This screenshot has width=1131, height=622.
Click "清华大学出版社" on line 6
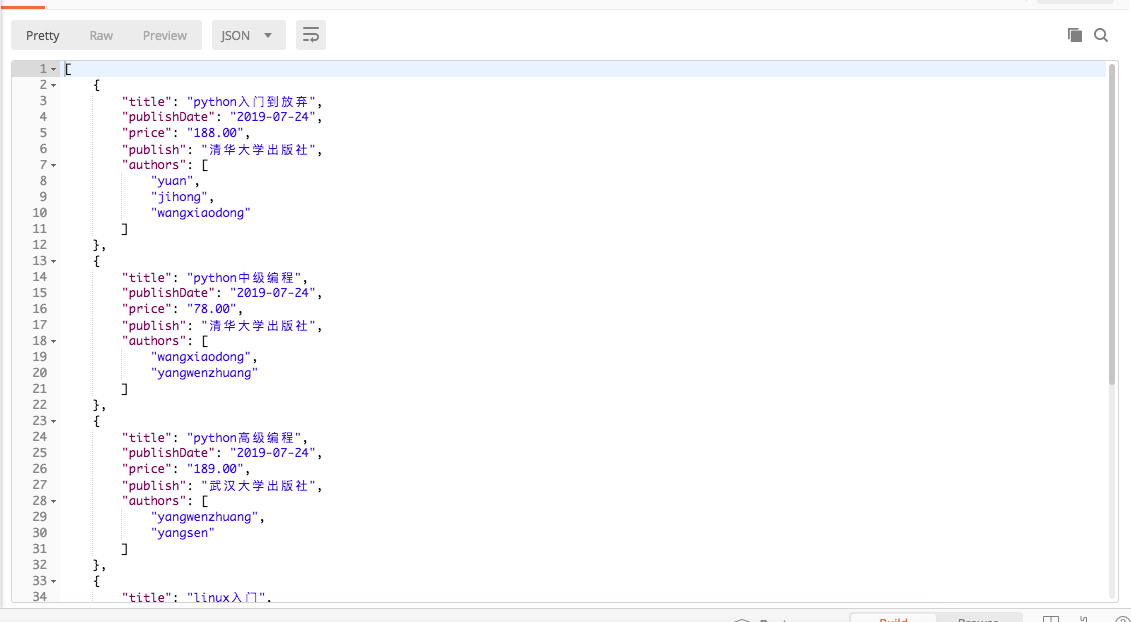coord(258,149)
